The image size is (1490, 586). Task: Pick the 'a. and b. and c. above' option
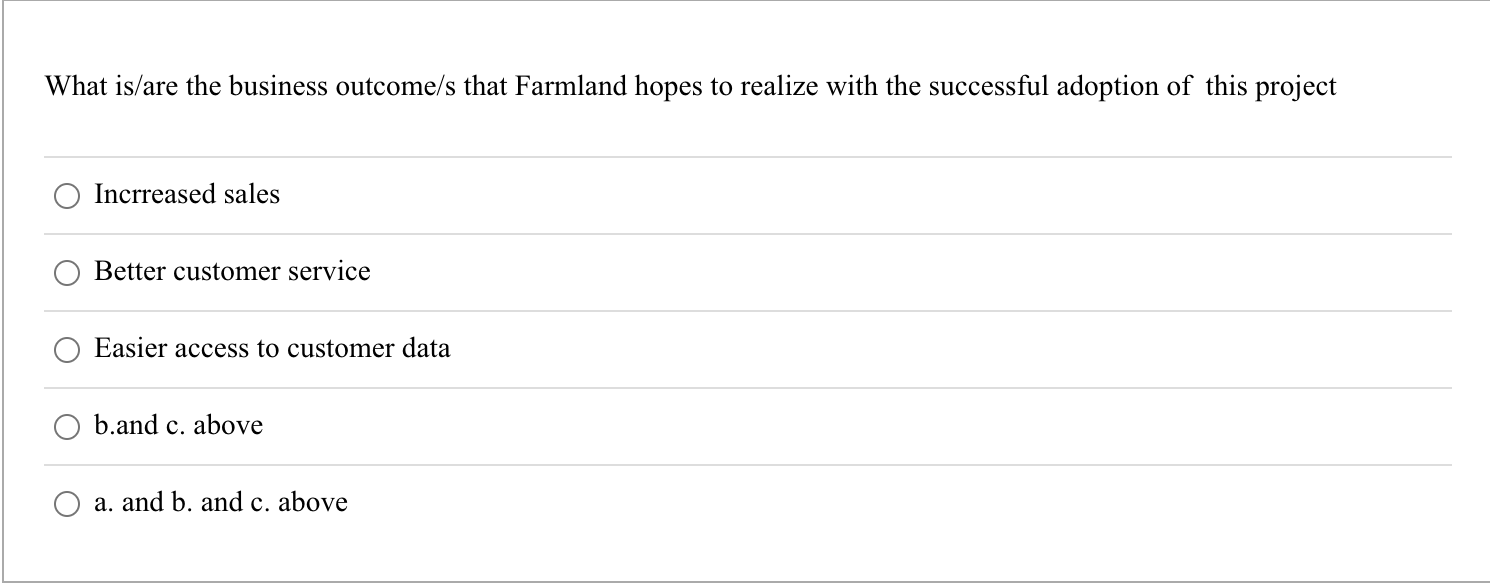(67, 503)
